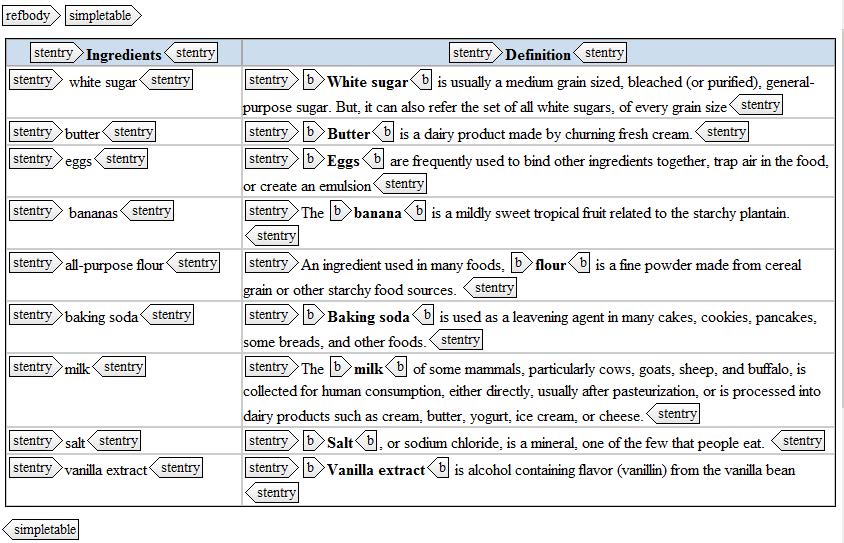Click opening b tag before bold Baking soda
Viewport: 844px width, 543px height.
tap(313, 315)
